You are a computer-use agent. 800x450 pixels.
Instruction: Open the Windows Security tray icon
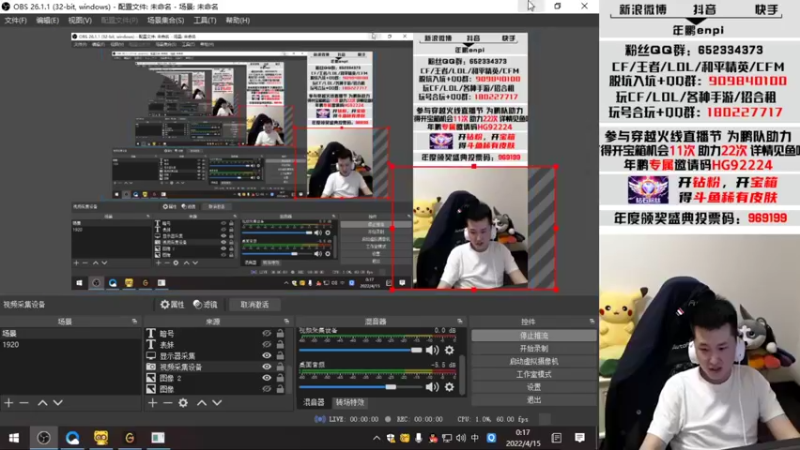point(391,438)
